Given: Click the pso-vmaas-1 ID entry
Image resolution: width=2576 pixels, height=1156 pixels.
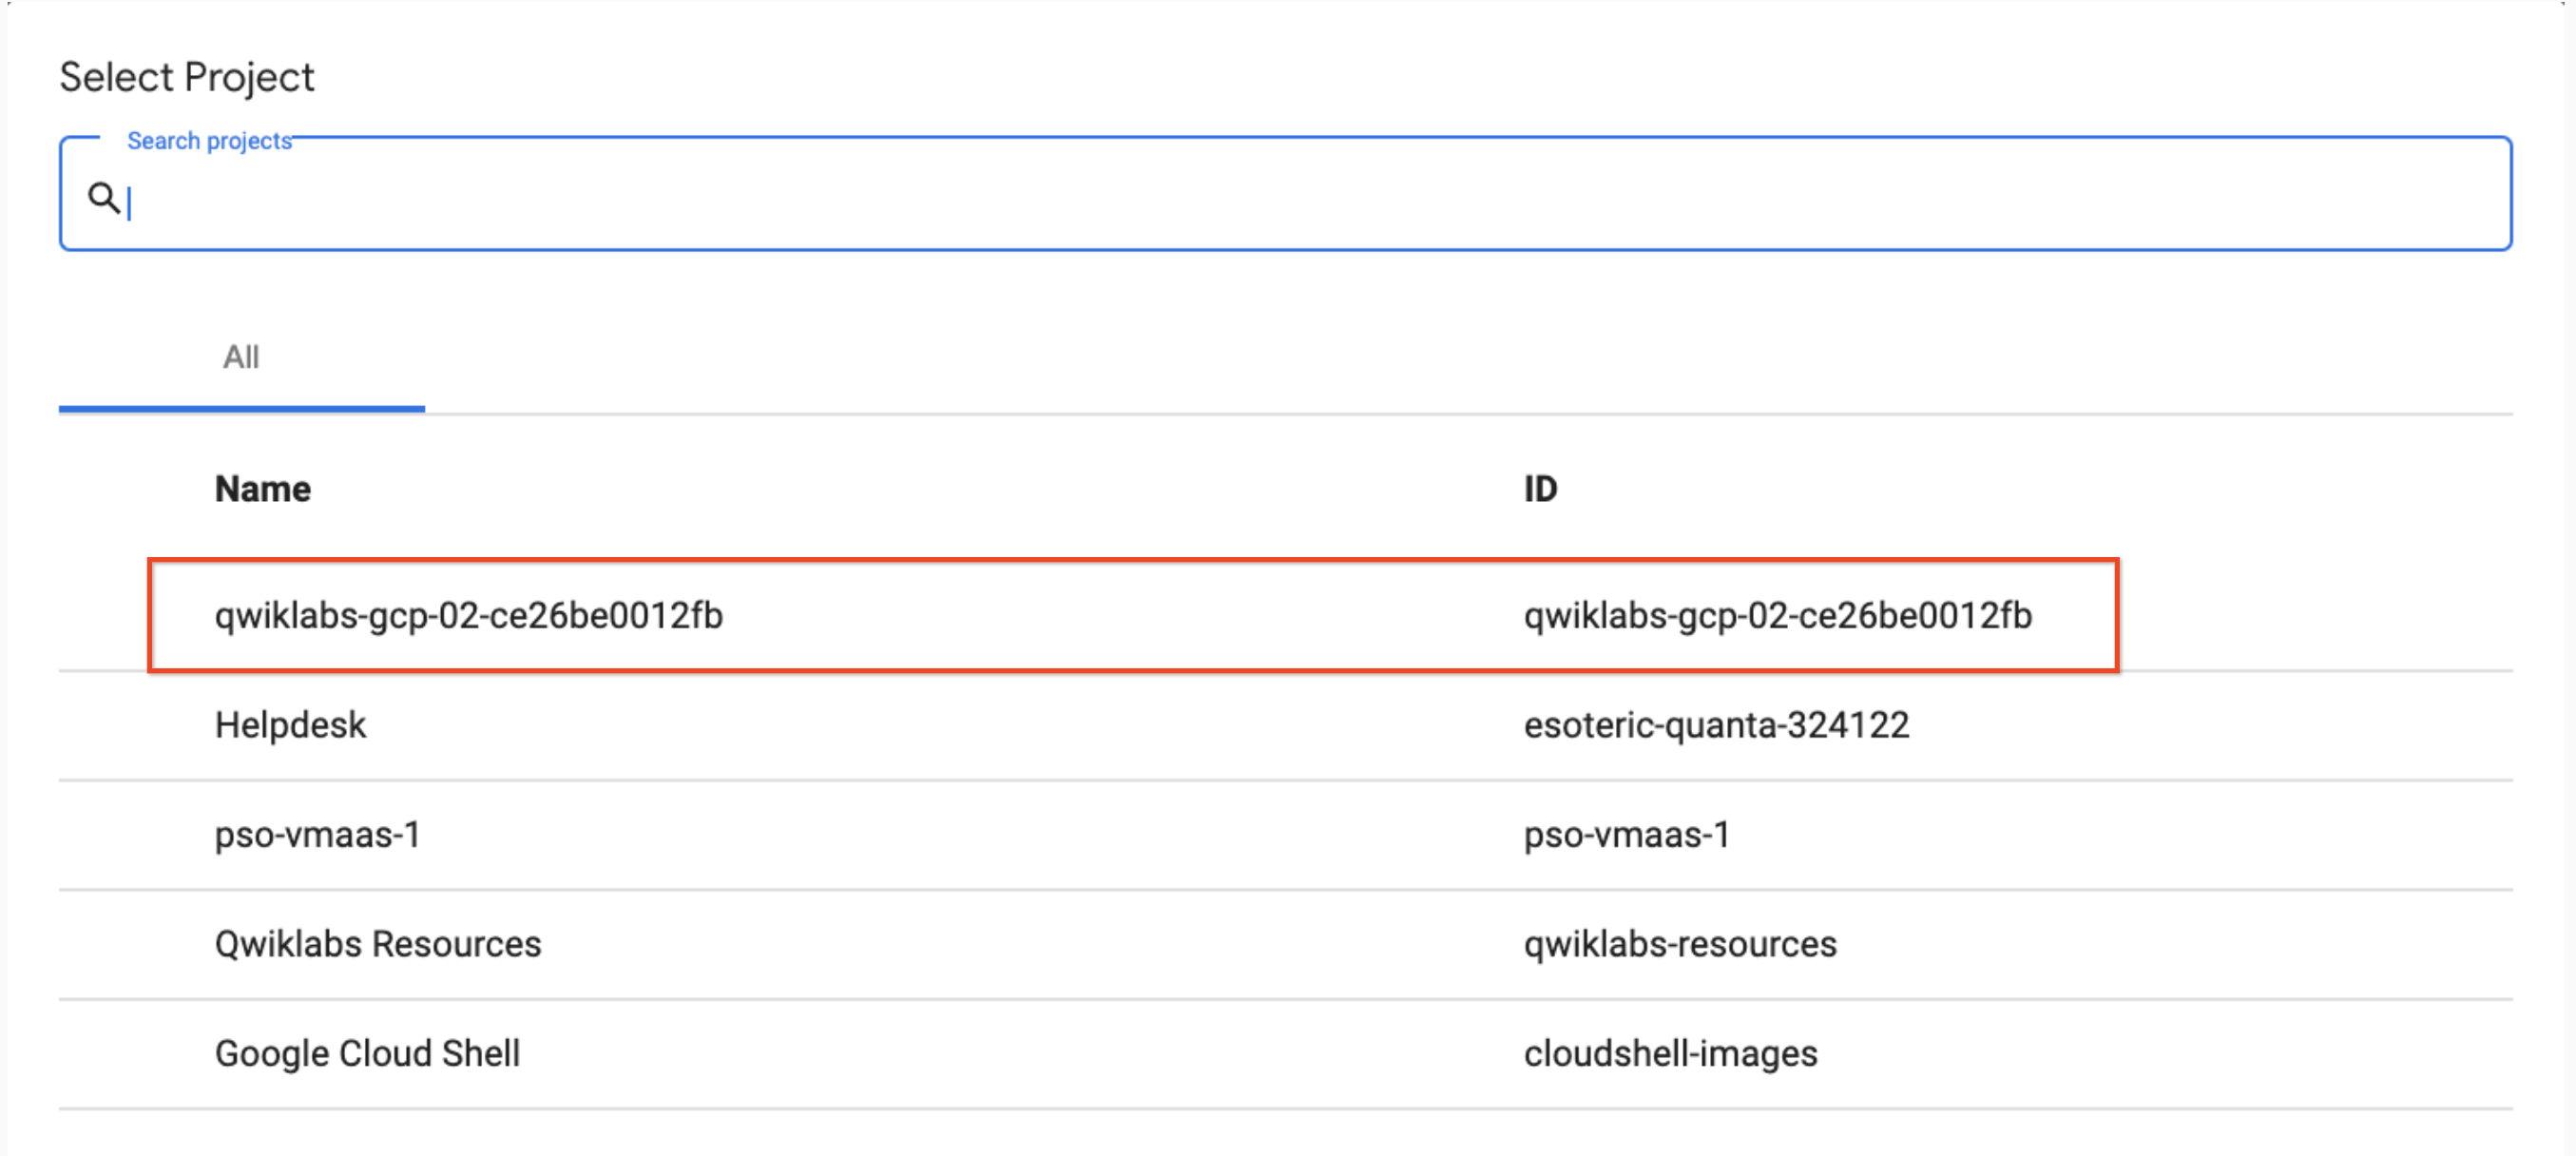Looking at the screenshot, I should pos(1626,835).
